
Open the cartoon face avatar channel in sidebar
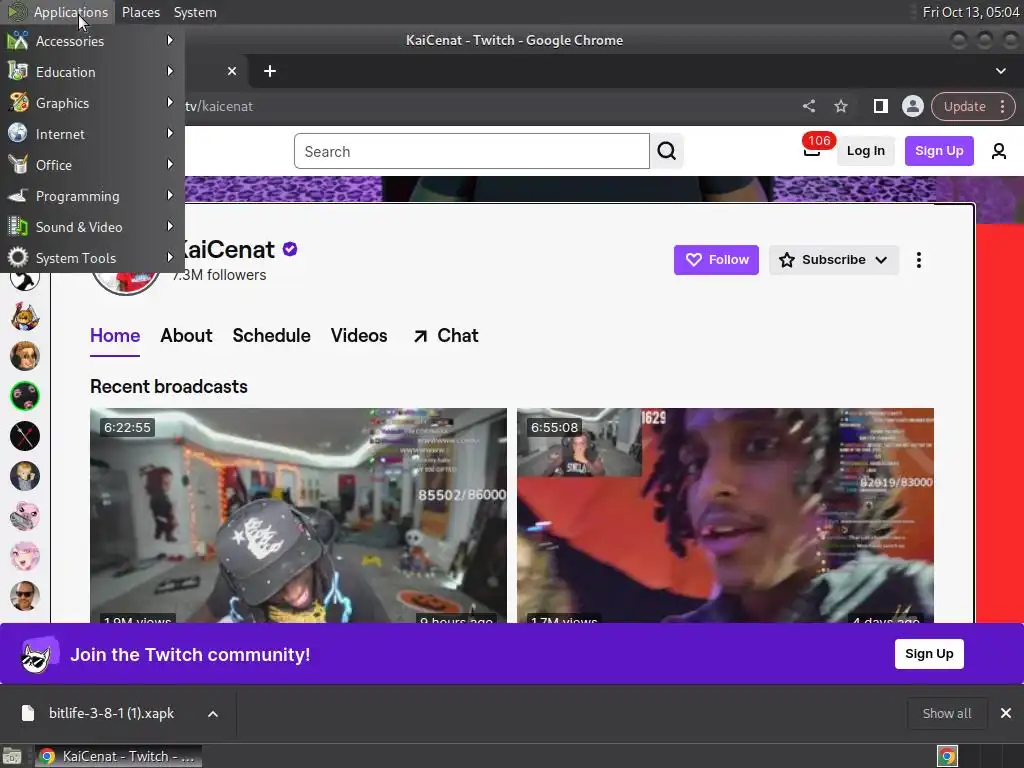tap(25, 357)
